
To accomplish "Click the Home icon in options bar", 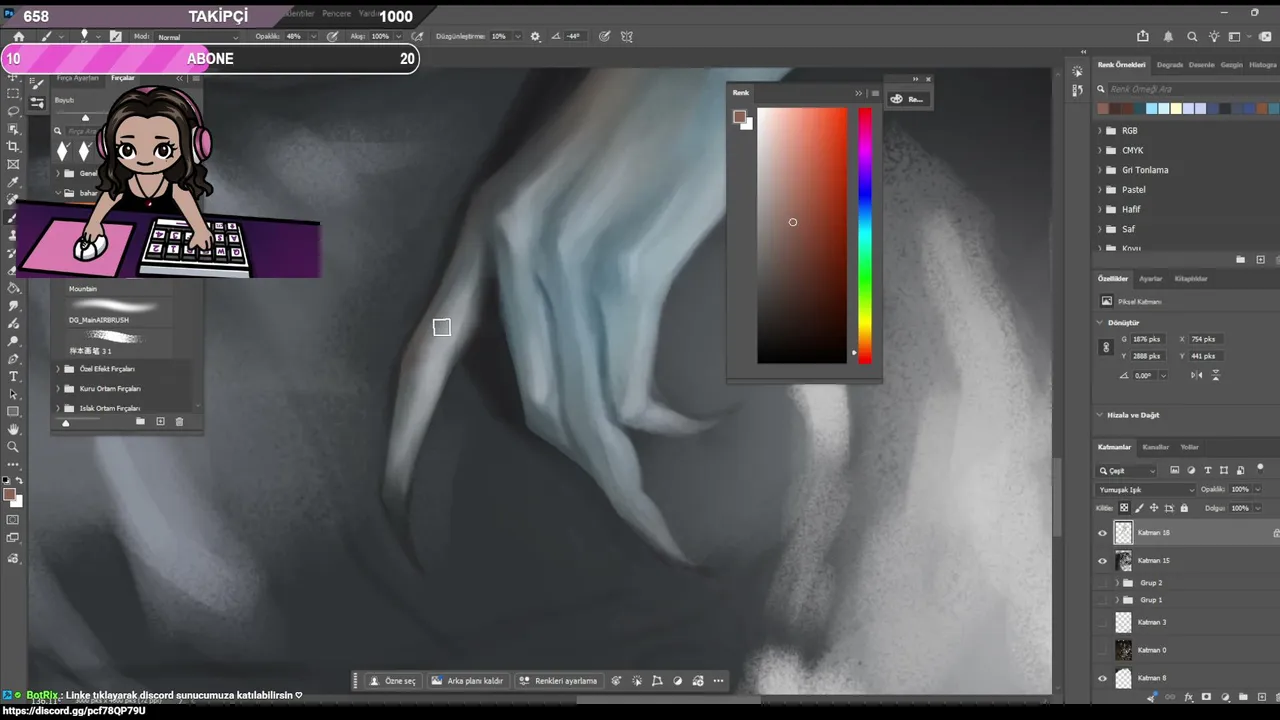I will [x=17, y=37].
